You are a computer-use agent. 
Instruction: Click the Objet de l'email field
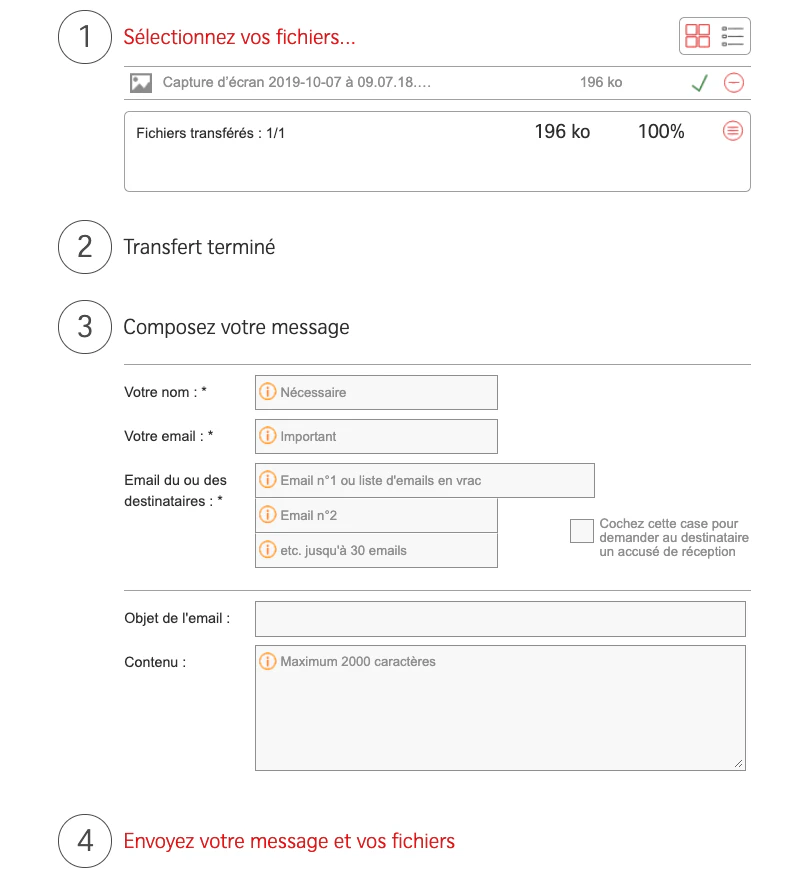pos(500,619)
